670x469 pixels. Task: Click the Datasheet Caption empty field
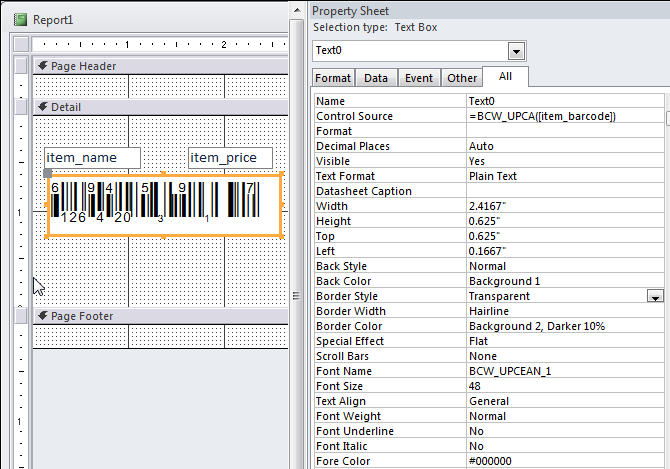pyautogui.click(x=565, y=191)
